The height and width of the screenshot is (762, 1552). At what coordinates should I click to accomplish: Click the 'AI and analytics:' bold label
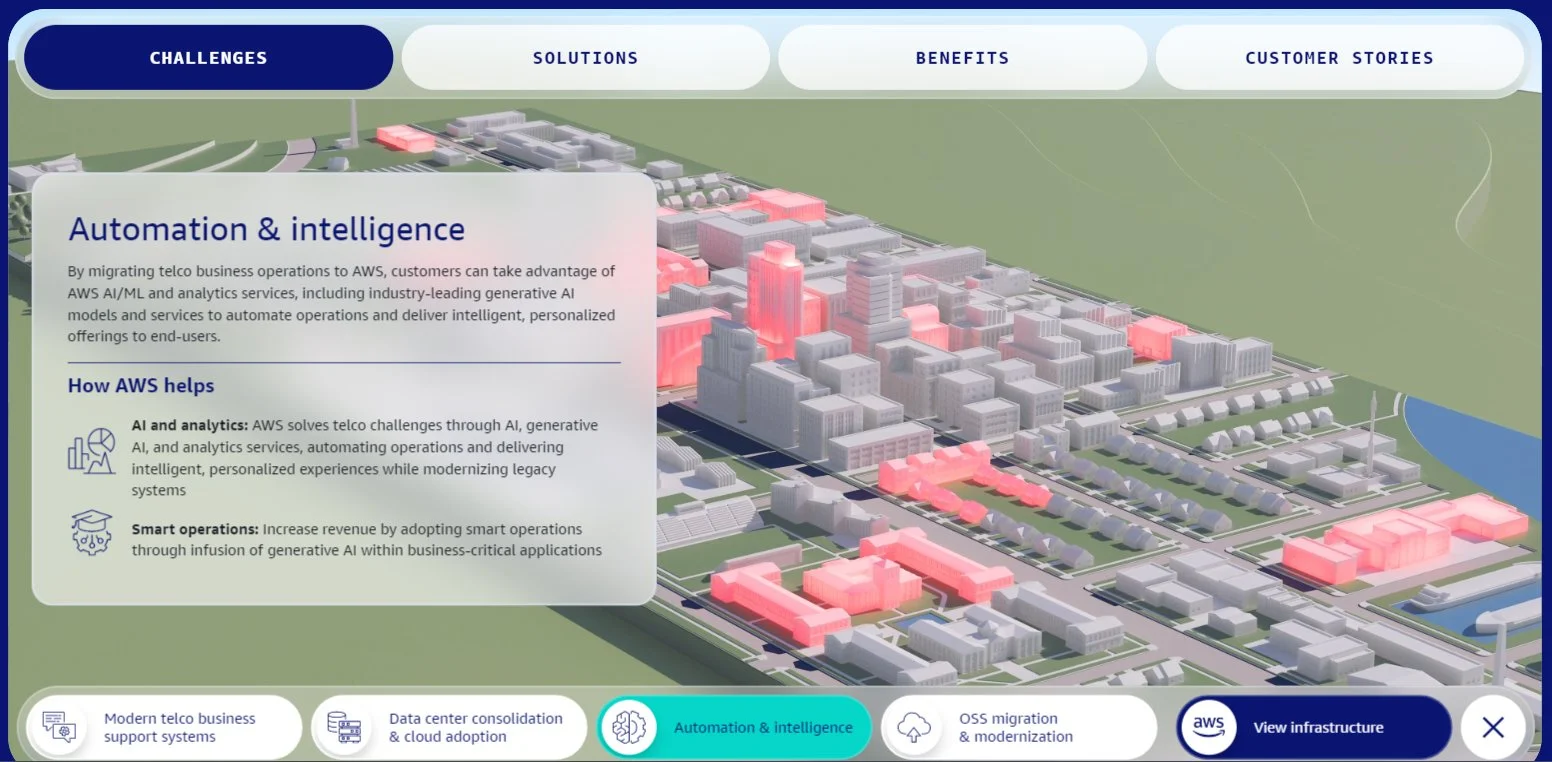(190, 425)
